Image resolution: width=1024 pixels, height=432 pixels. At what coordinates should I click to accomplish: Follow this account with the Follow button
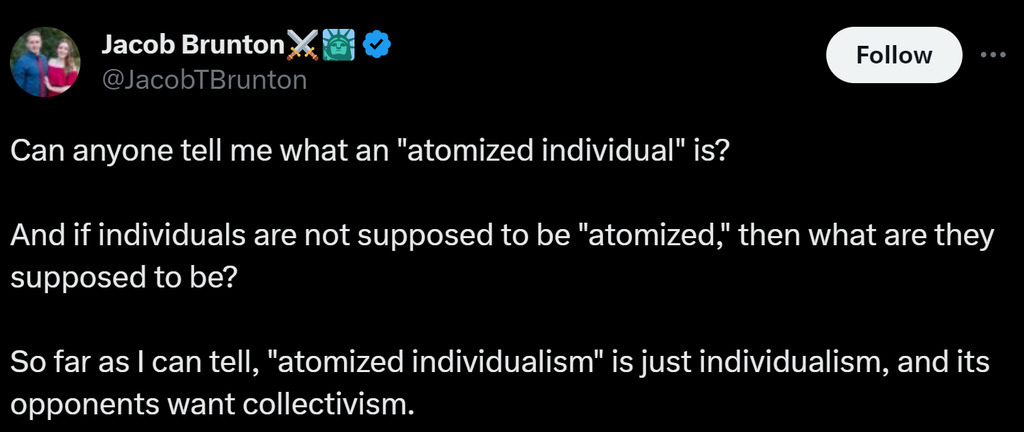(893, 55)
